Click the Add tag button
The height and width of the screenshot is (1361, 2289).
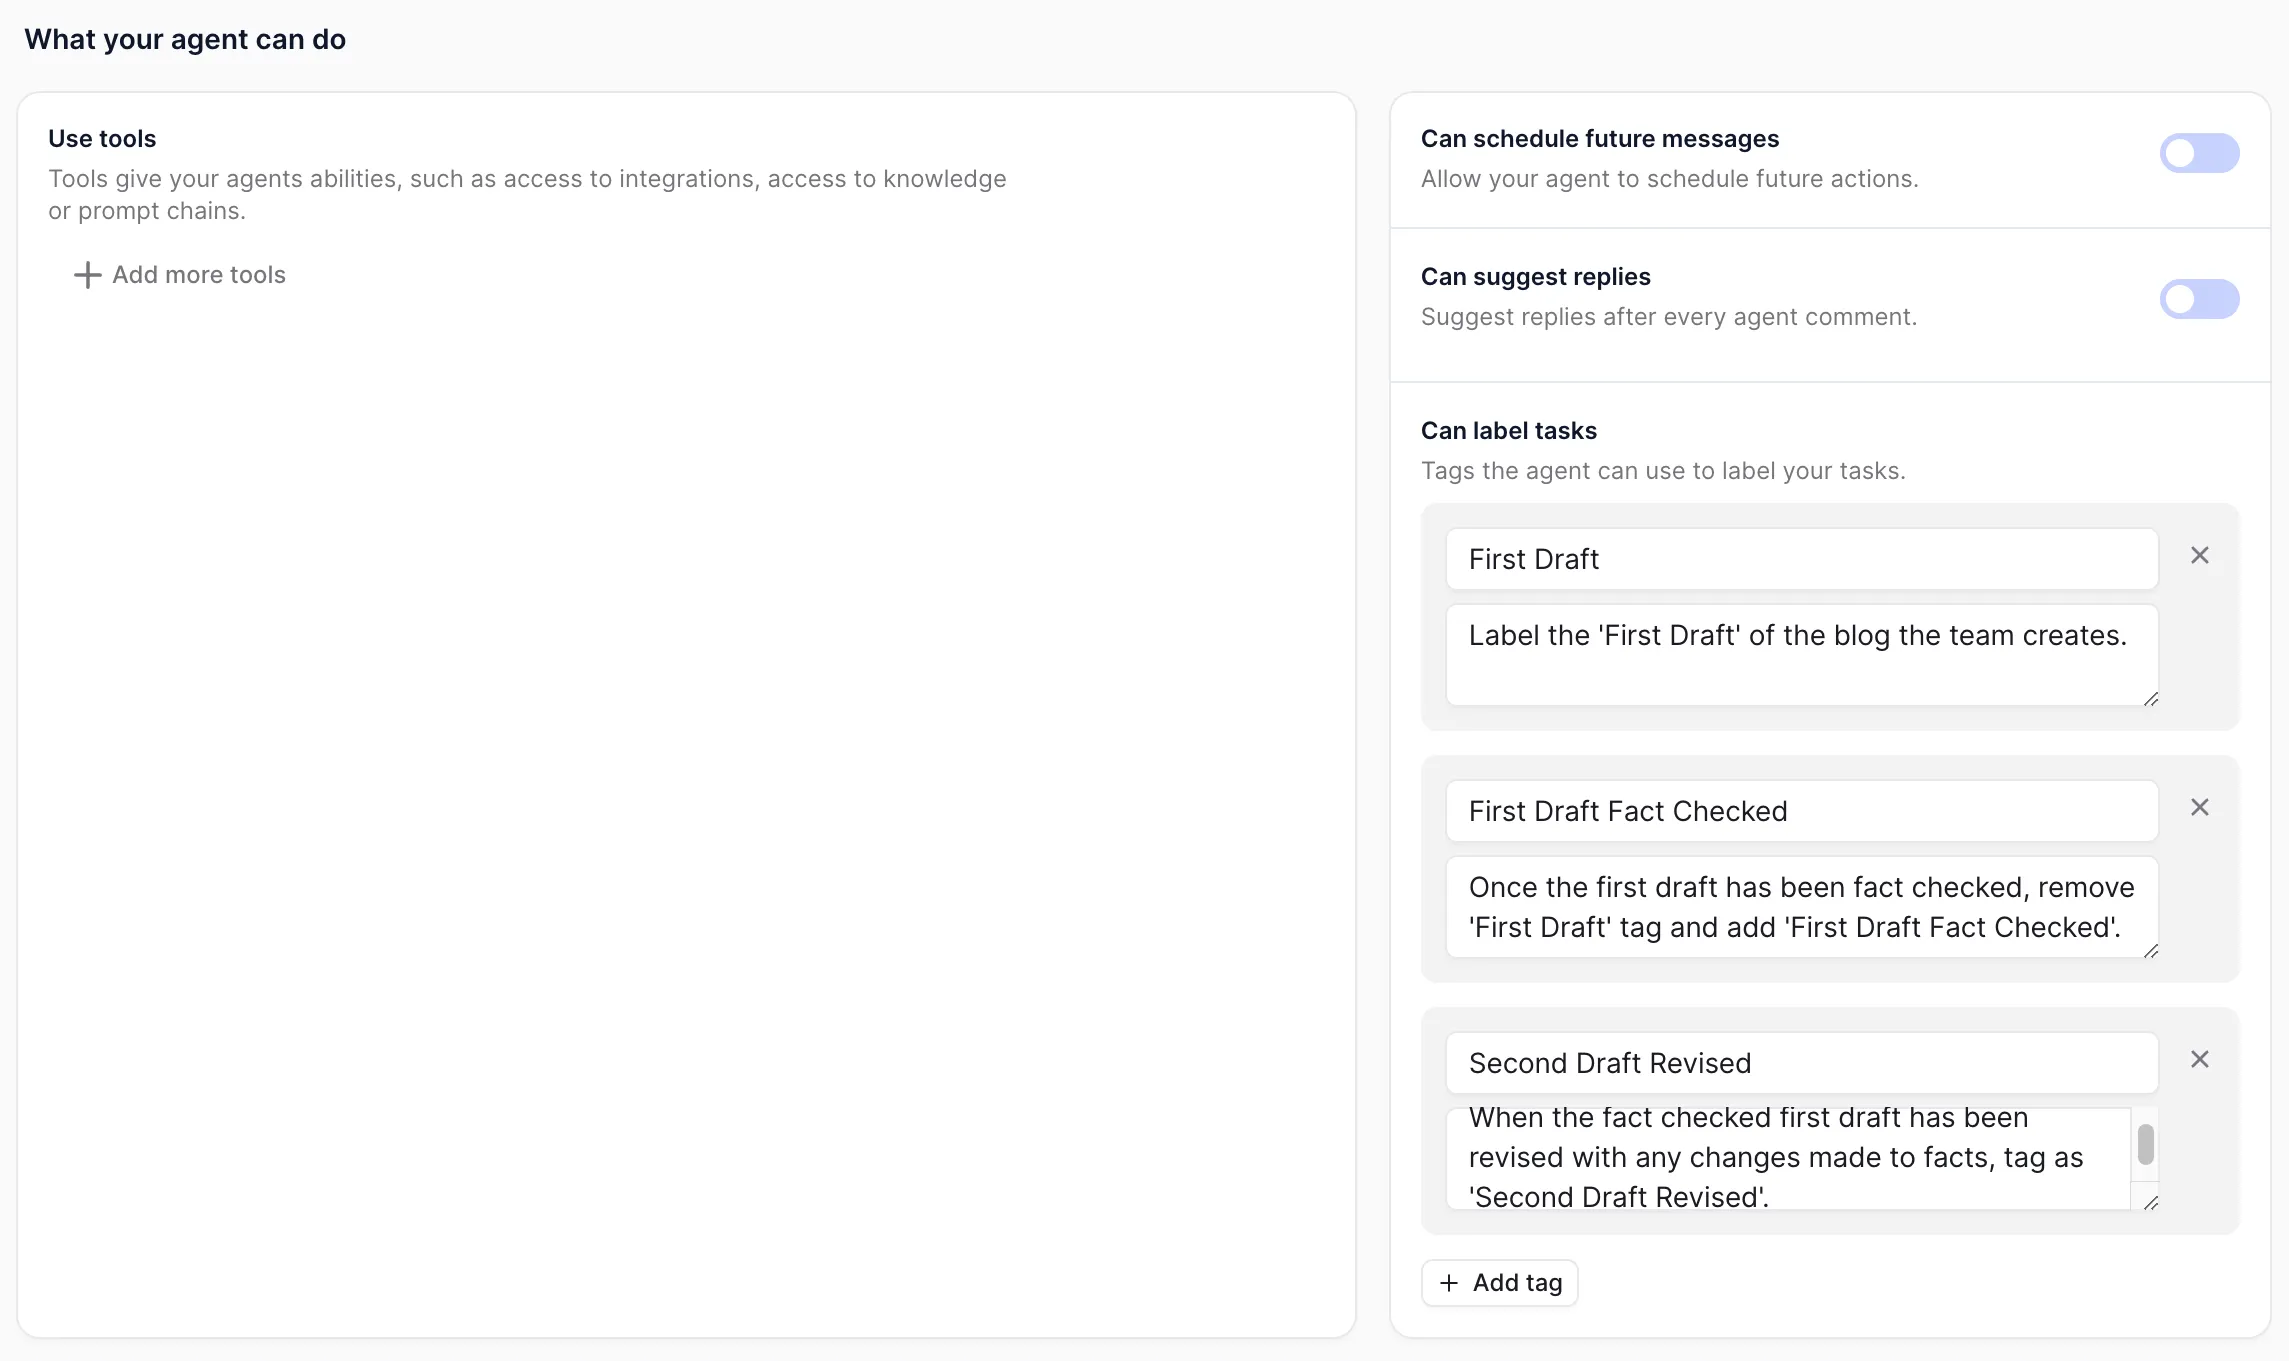pos(1498,1283)
